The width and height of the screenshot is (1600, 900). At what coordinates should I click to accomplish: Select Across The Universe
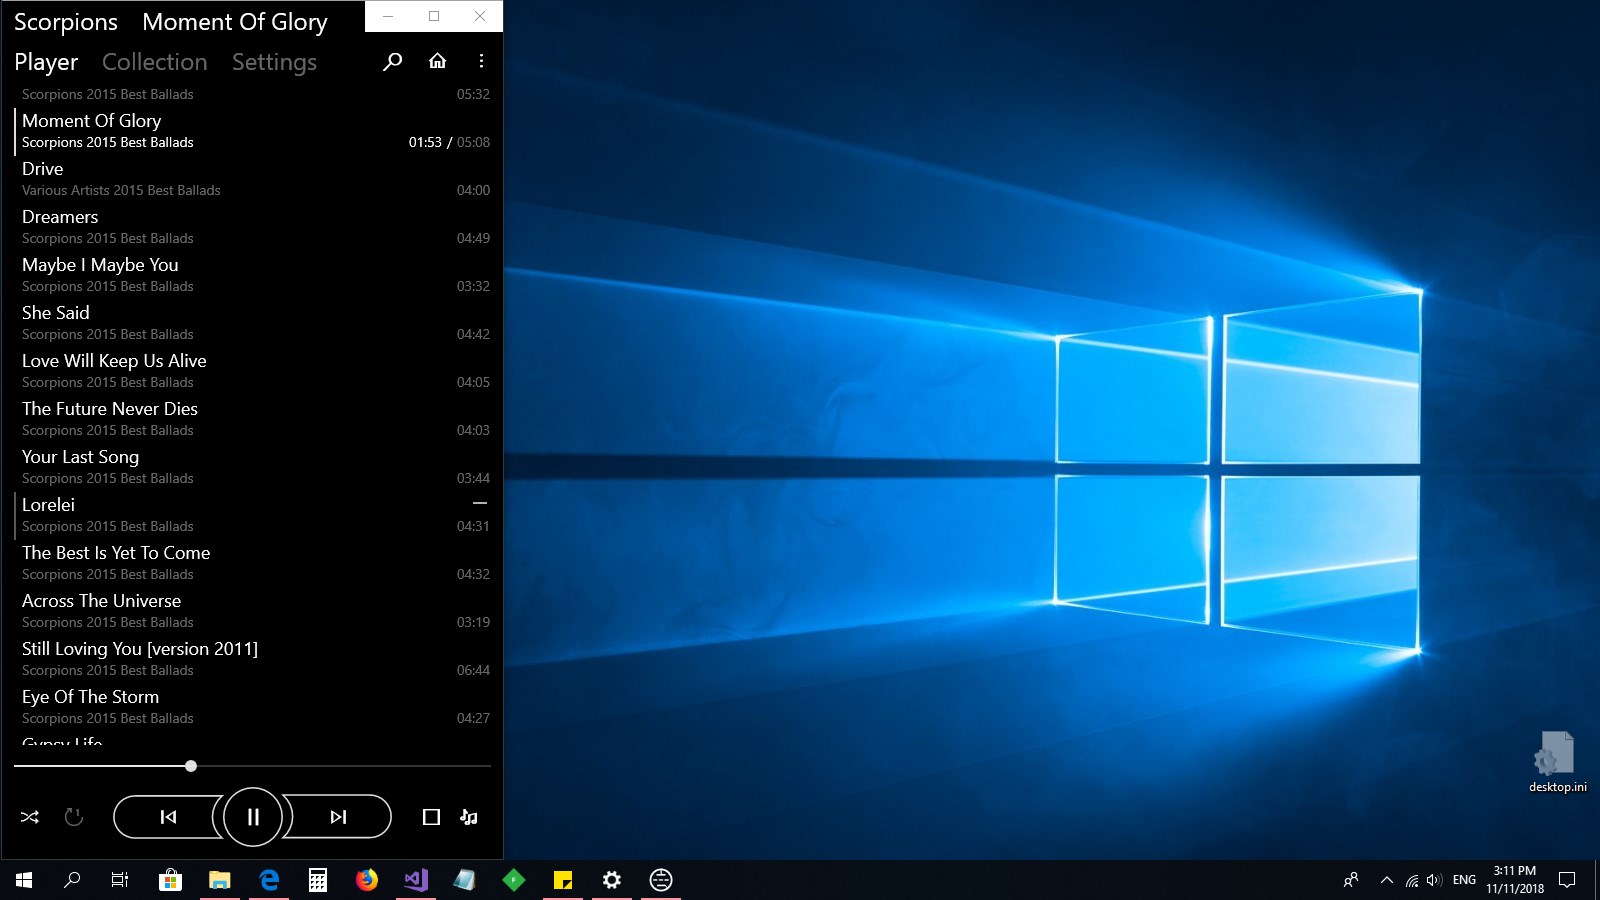click(x=102, y=601)
